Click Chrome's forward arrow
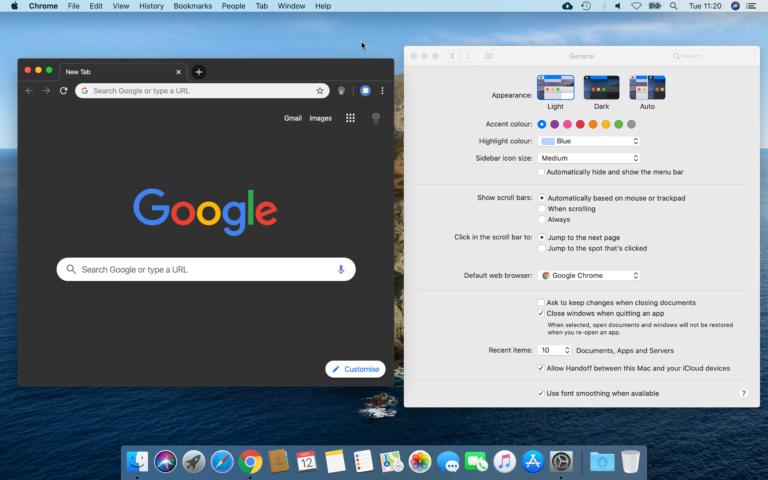Image resolution: width=768 pixels, height=480 pixels. click(x=46, y=91)
